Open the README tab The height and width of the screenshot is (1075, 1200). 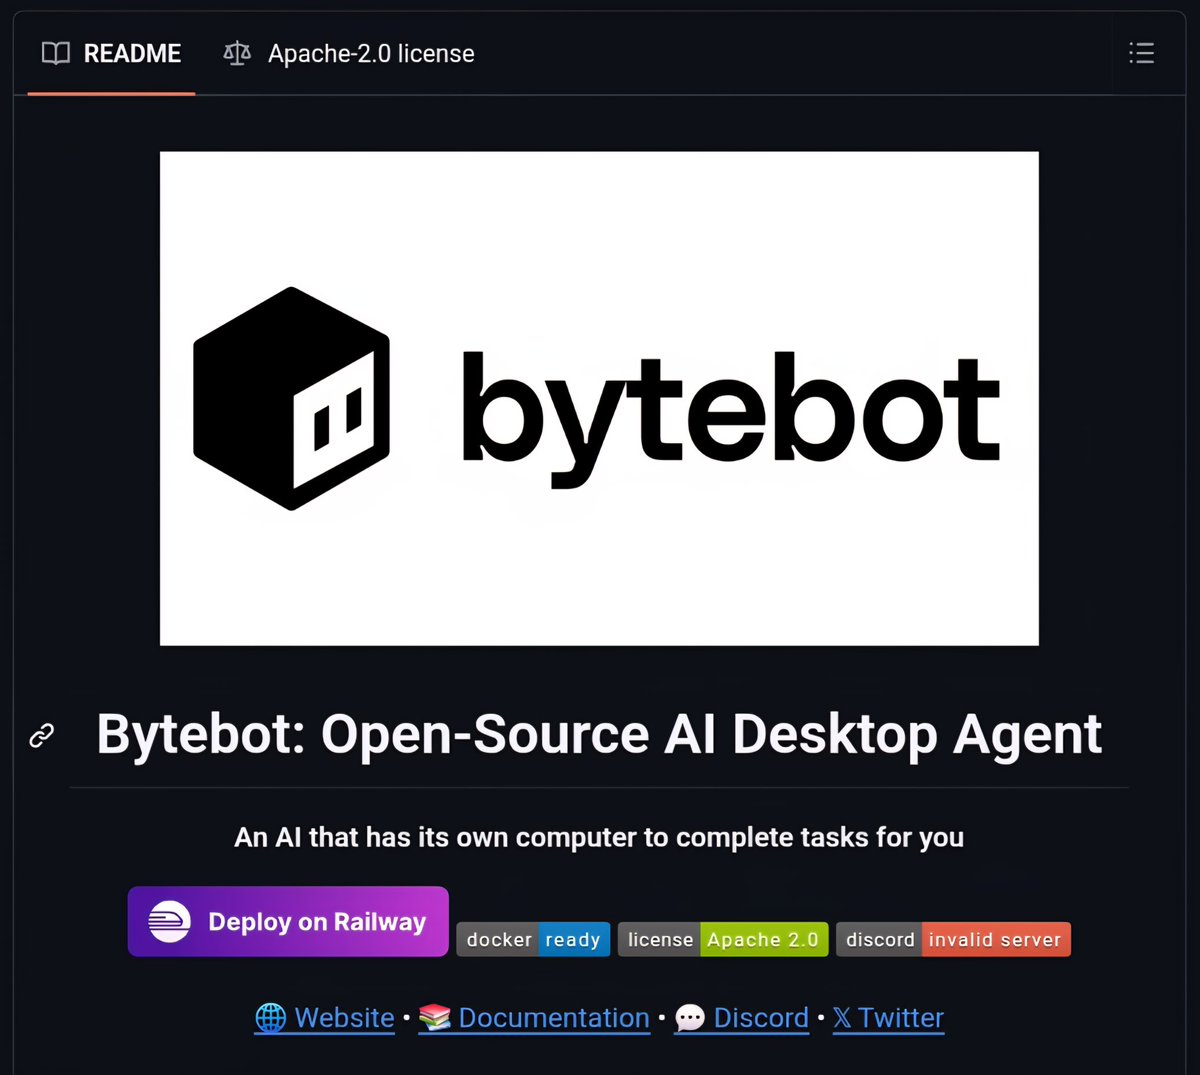[111, 54]
